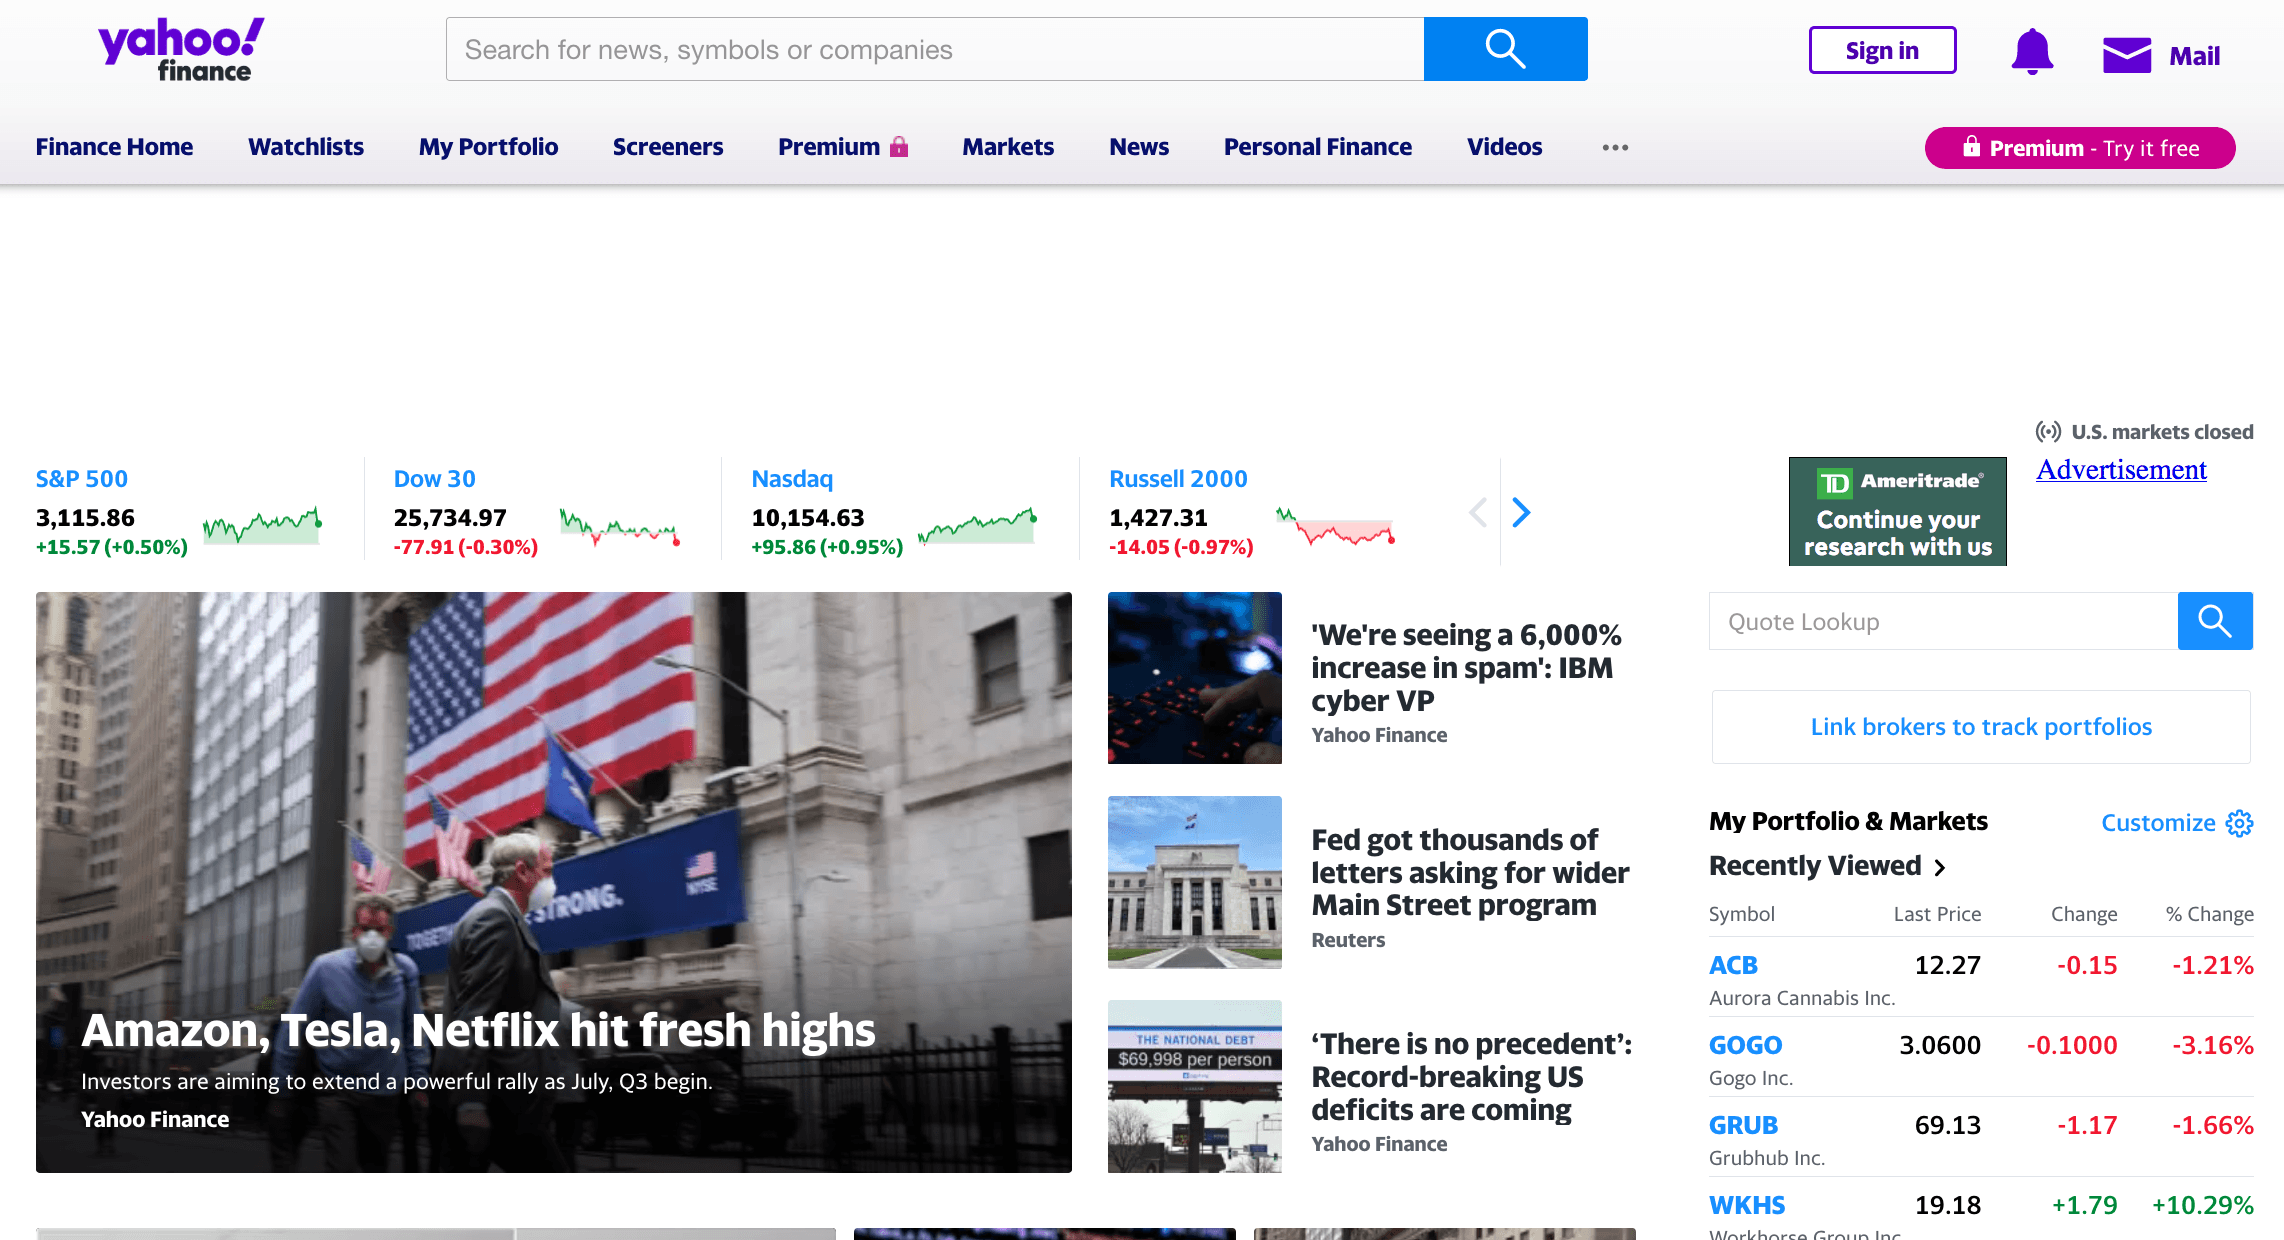The height and width of the screenshot is (1240, 2284).
Task: Expand Recently Viewed with its chevron
Action: tap(1940, 867)
